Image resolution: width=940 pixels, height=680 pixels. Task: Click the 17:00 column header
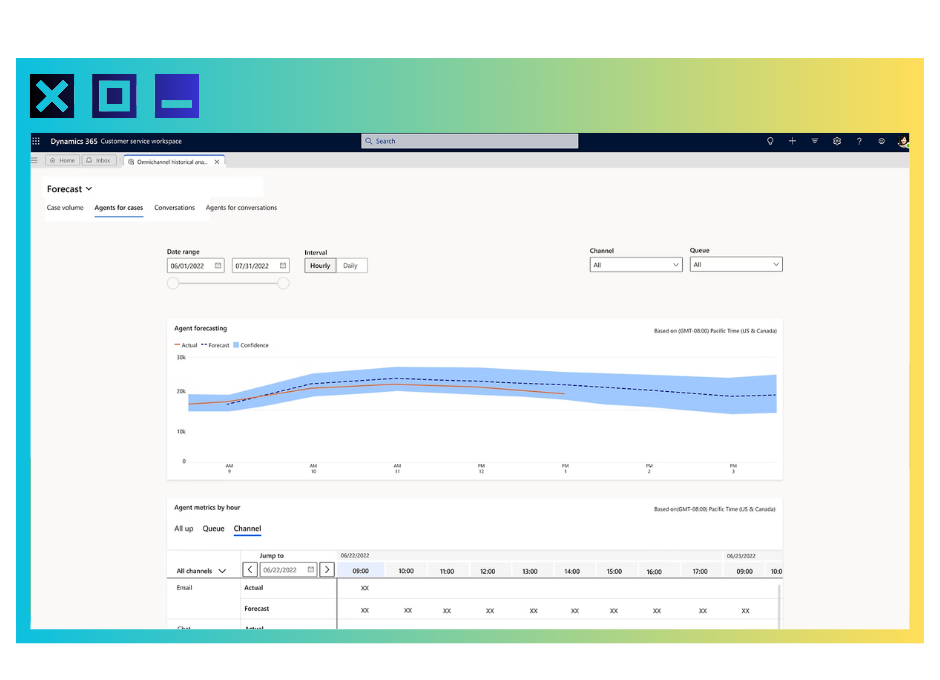point(700,571)
